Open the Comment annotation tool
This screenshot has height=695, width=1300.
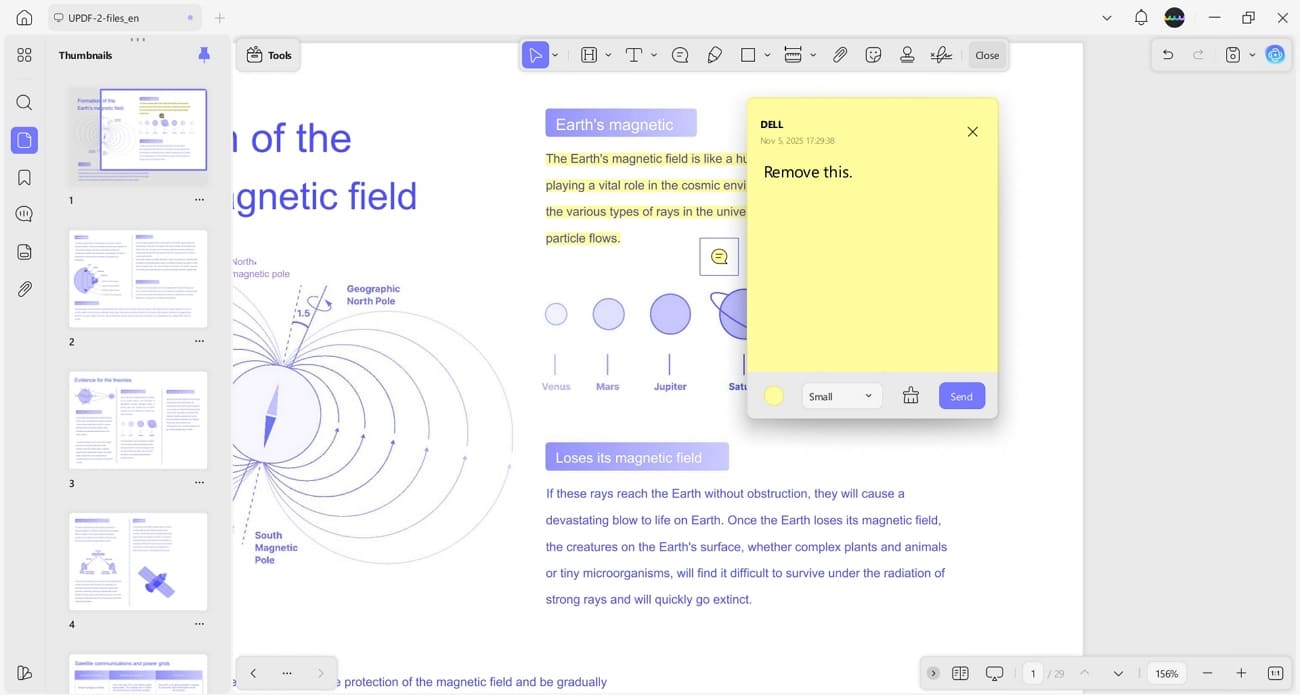click(x=680, y=55)
